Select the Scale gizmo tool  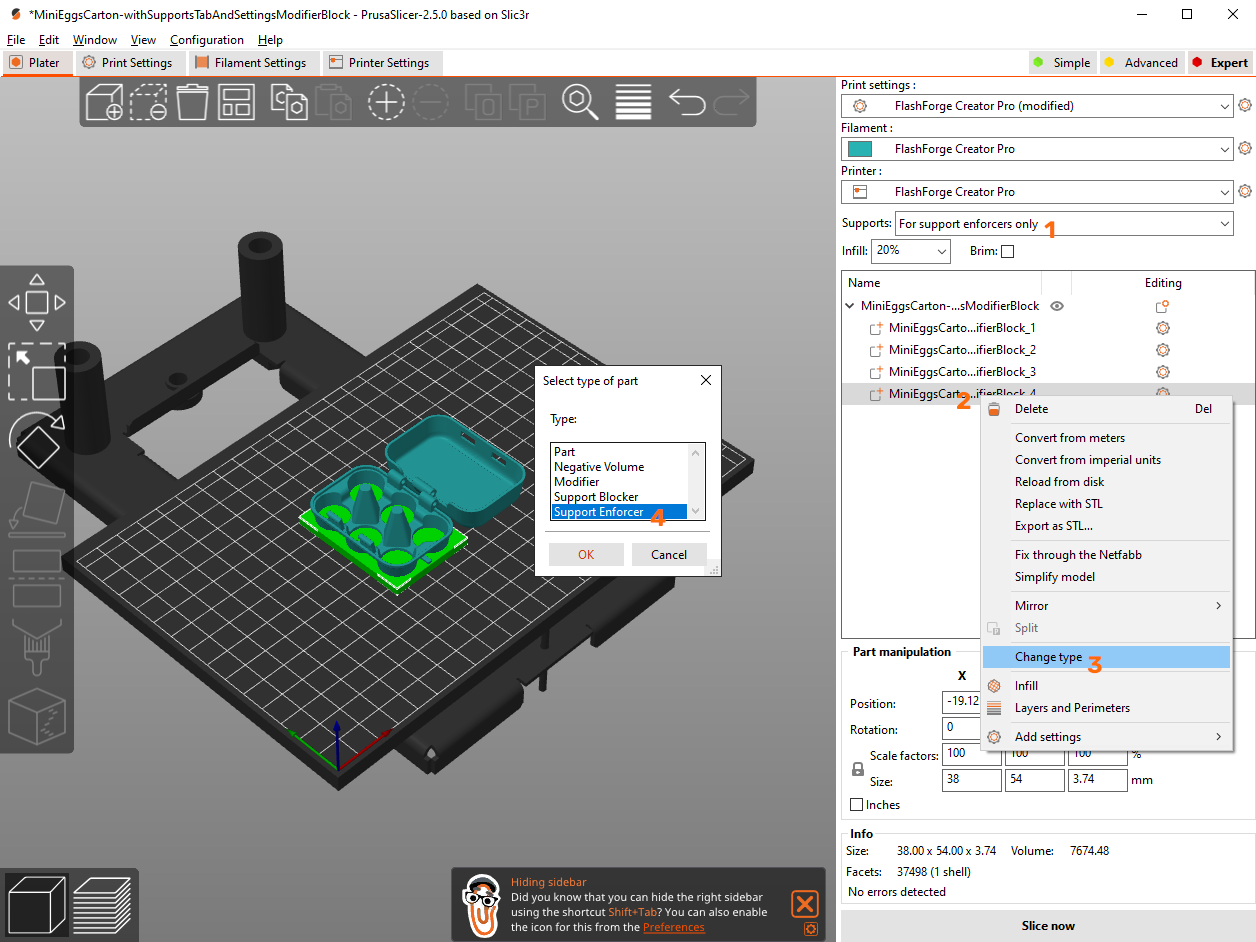click(37, 372)
